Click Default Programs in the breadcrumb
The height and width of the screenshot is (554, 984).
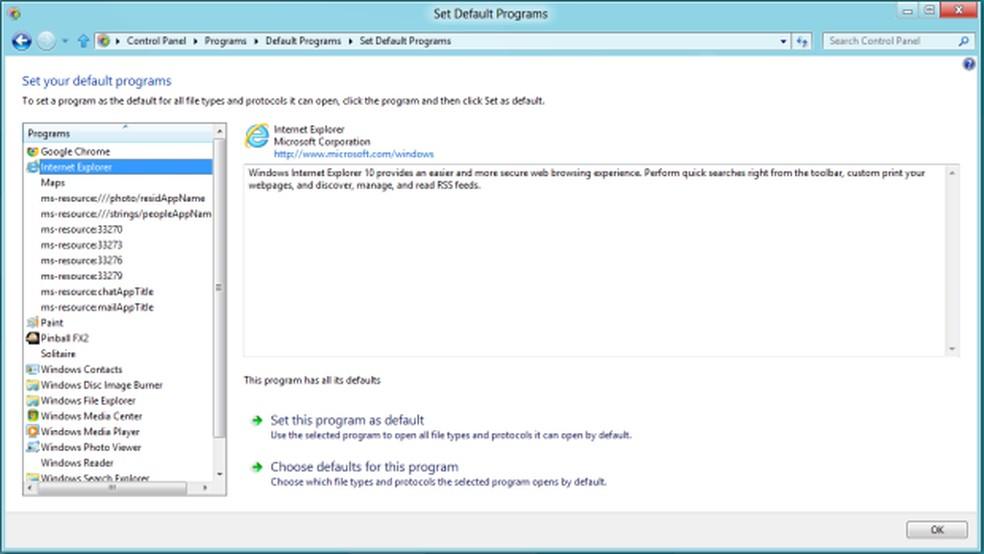(x=303, y=41)
